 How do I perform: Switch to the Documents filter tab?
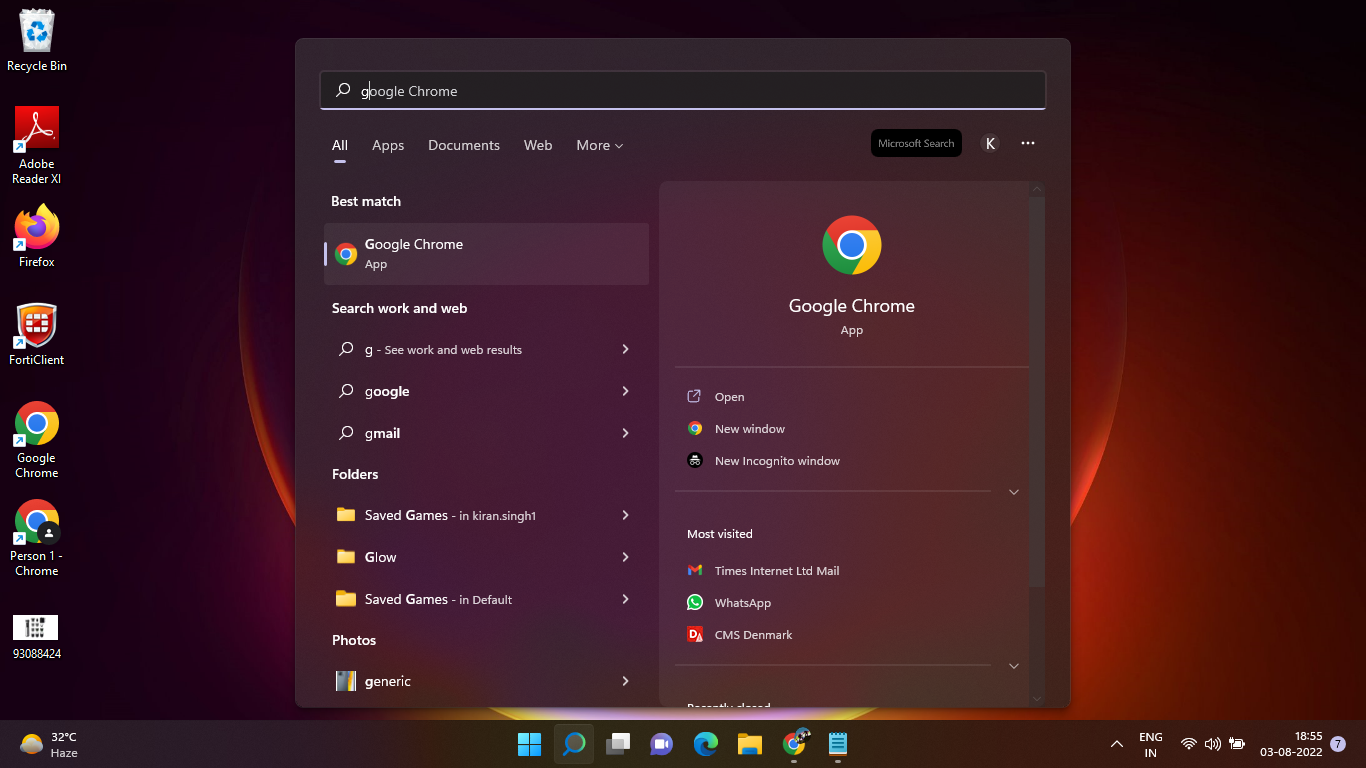[464, 145]
